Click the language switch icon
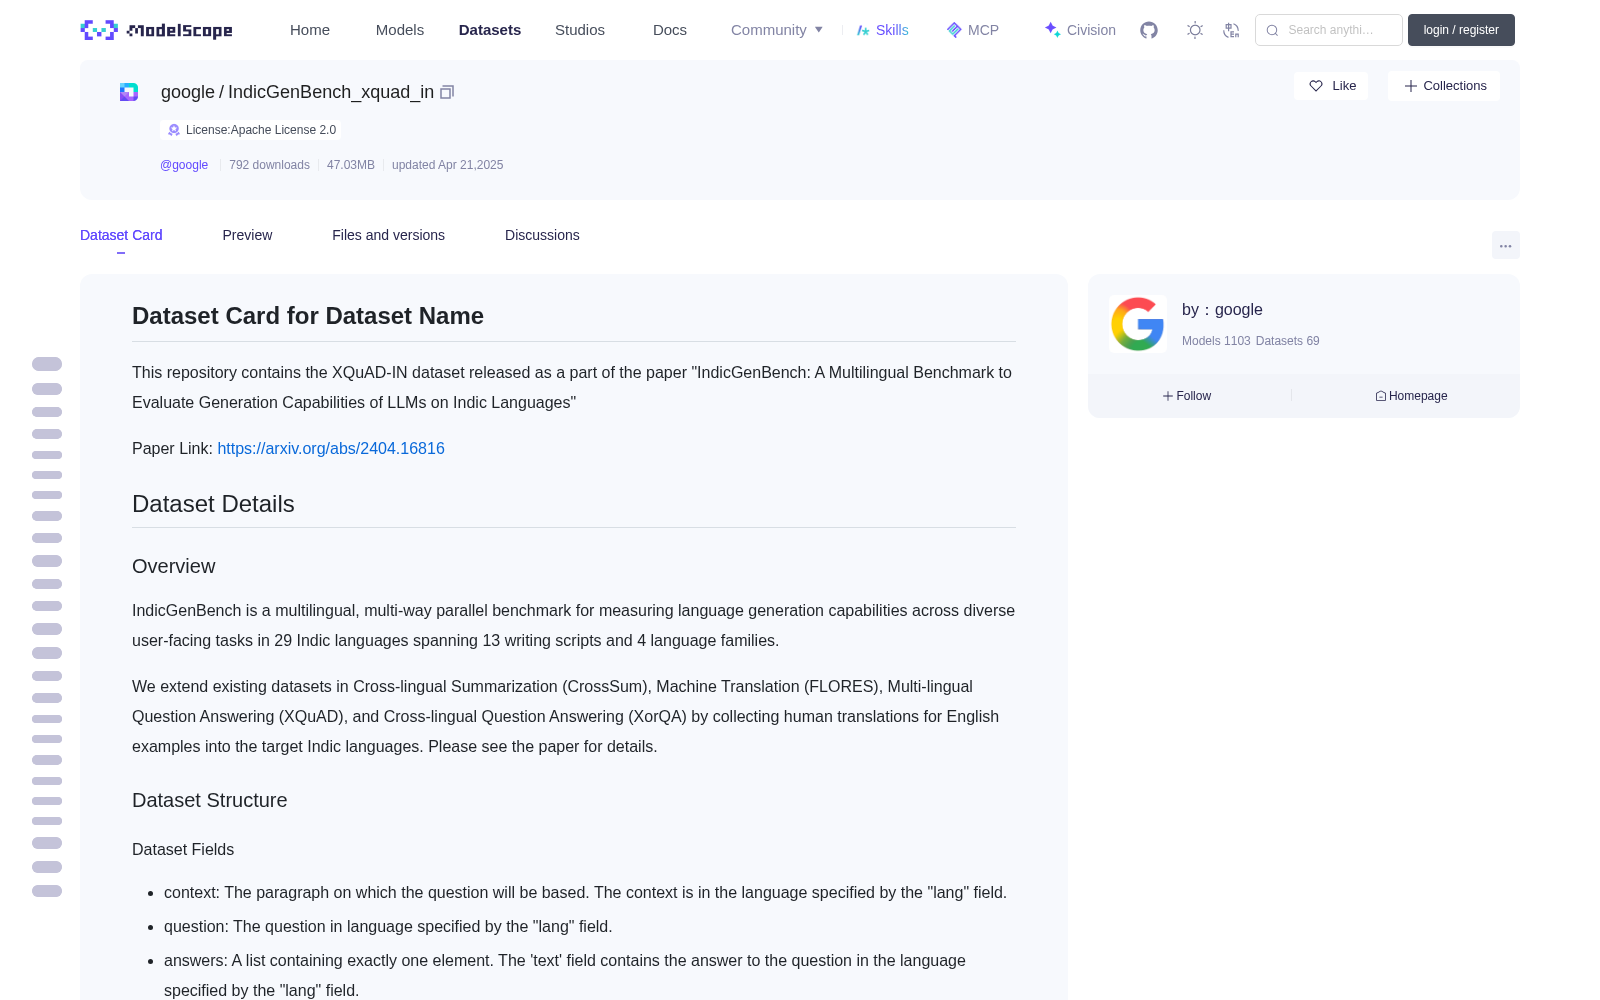 point(1232,30)
